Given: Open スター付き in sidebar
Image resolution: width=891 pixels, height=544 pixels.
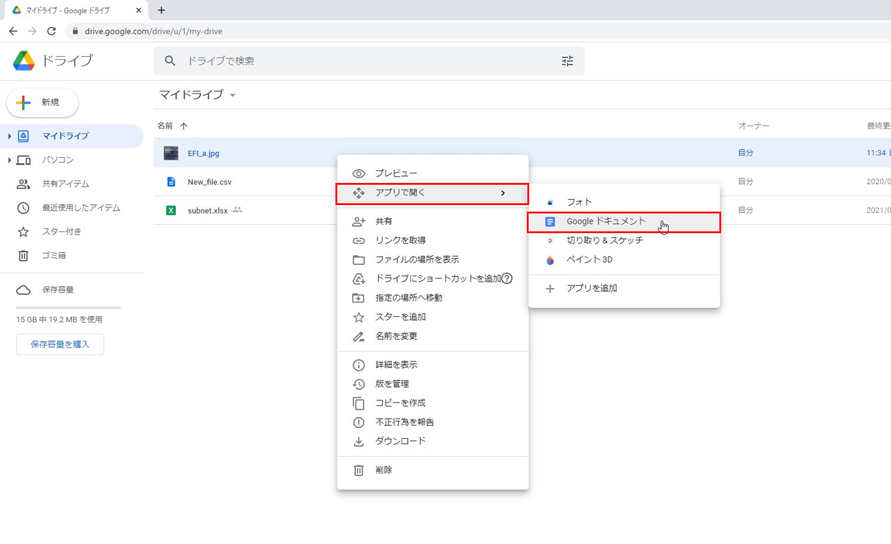Looking at the screenshot, I should click(x=72, y=232).
